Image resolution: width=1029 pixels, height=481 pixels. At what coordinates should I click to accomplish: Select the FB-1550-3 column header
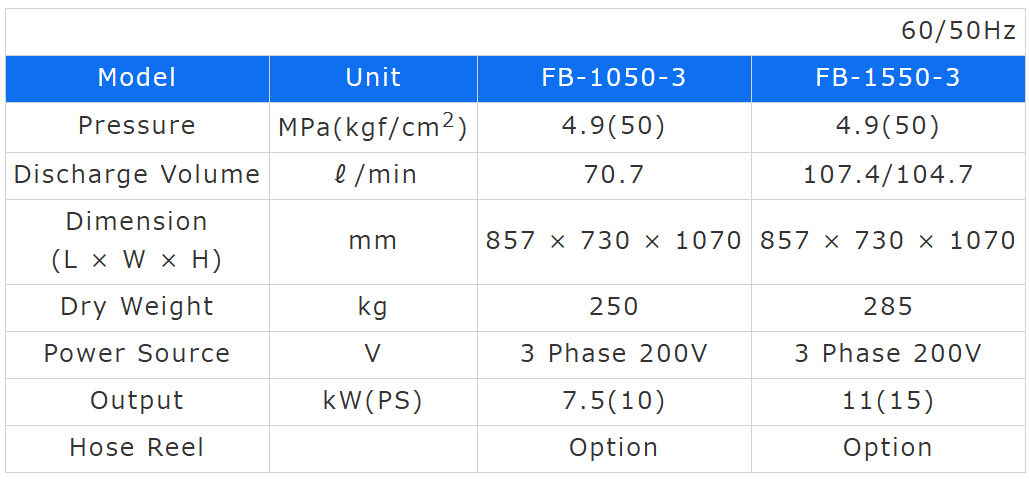pos(888,78)
